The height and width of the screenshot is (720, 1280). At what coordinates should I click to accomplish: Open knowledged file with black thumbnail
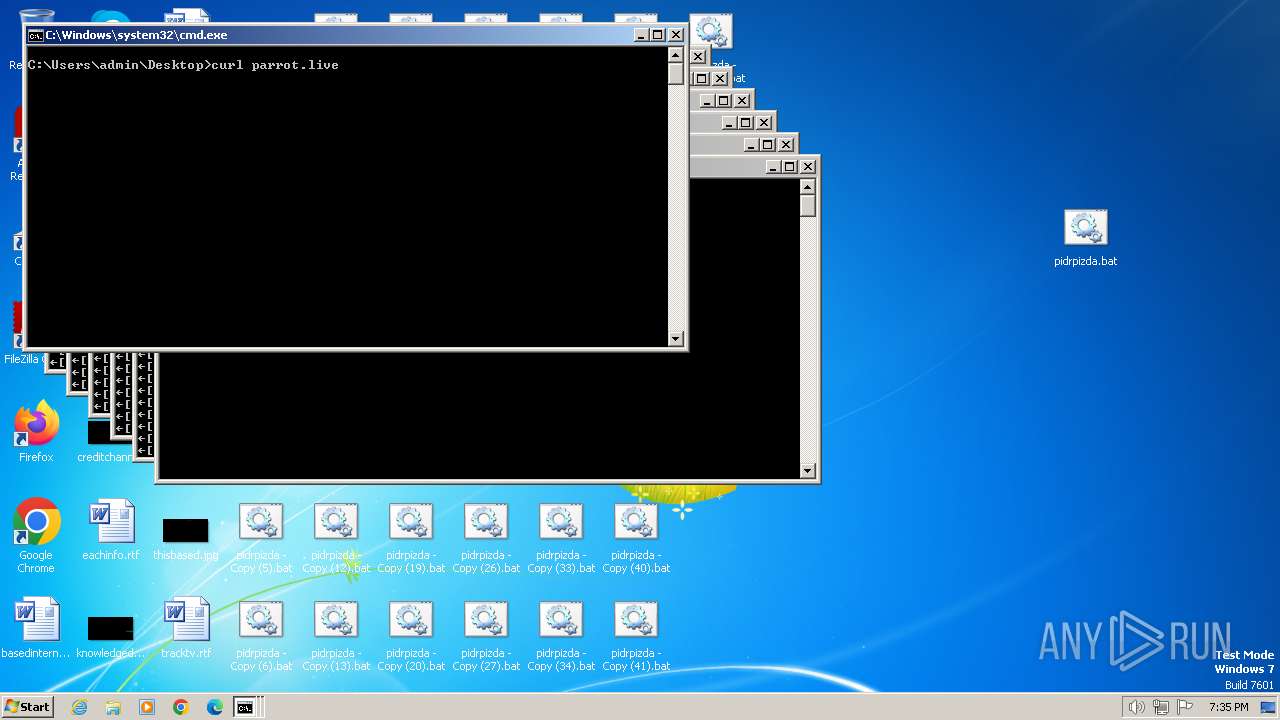[x=111, y=636]
